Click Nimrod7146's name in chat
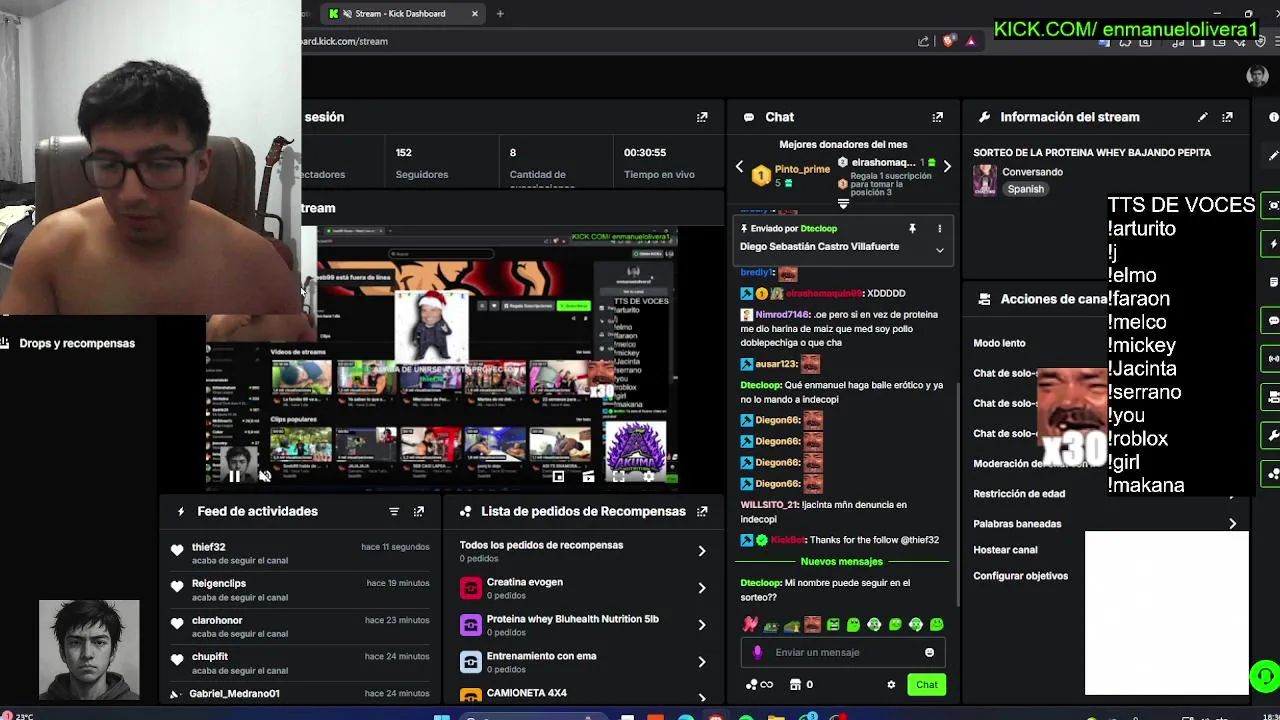Screen dimensions: 1280x720 [x=782, y=315]
